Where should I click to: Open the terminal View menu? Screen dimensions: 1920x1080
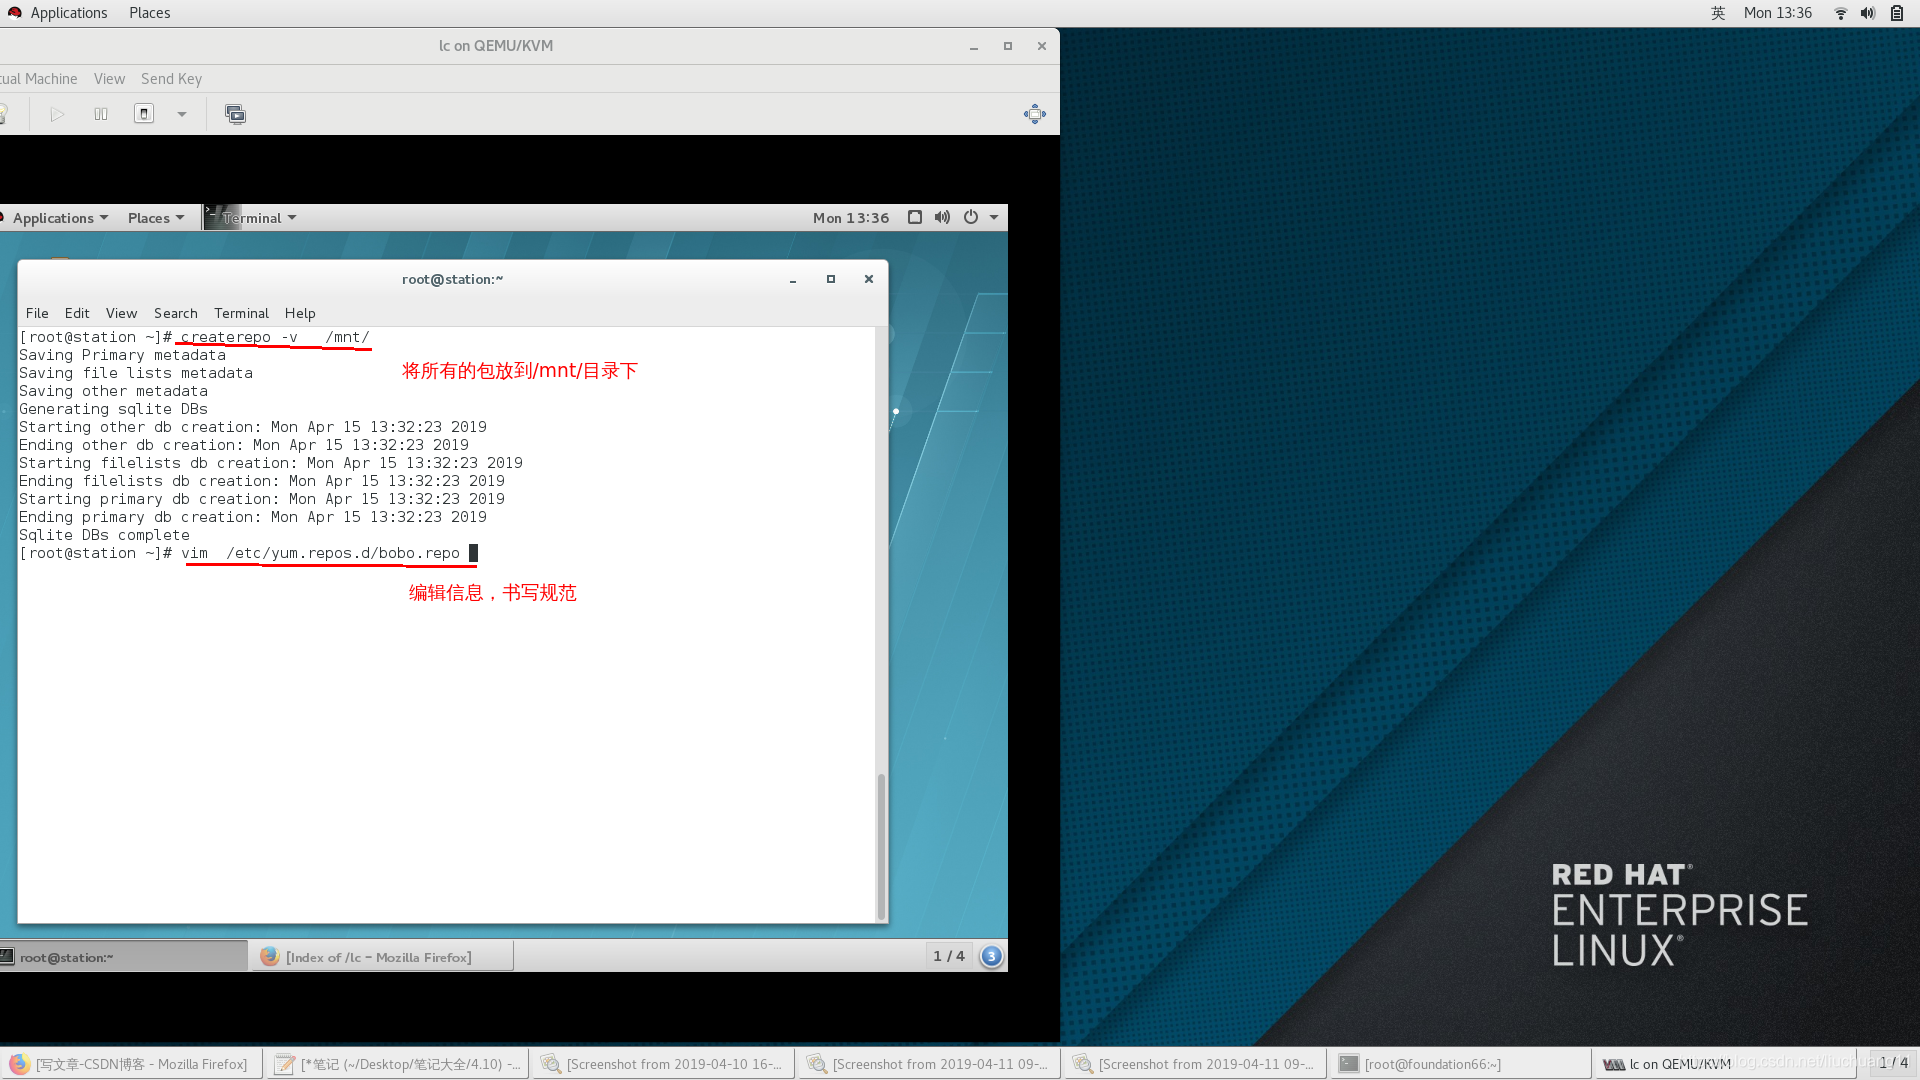tap(121, 313)
